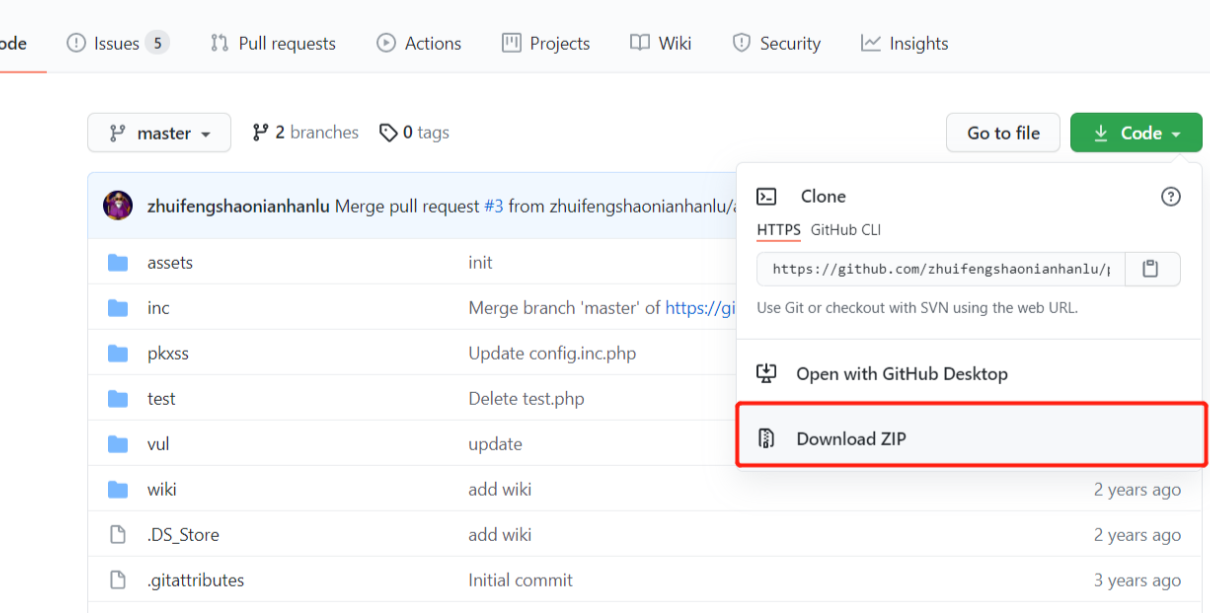Switch to the GitHub CLI clone tab
This screenshot has height=613, width=1210.
coord(846,230)
